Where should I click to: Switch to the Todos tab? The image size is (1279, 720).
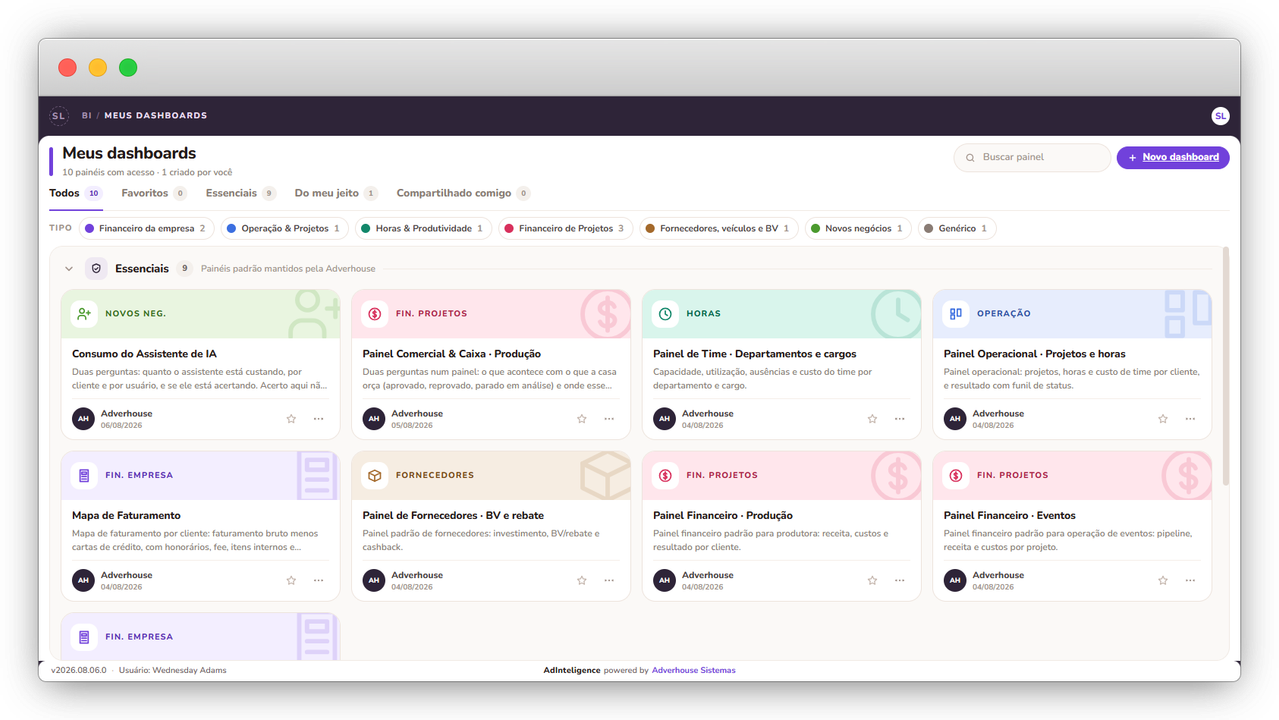(76, 193)
